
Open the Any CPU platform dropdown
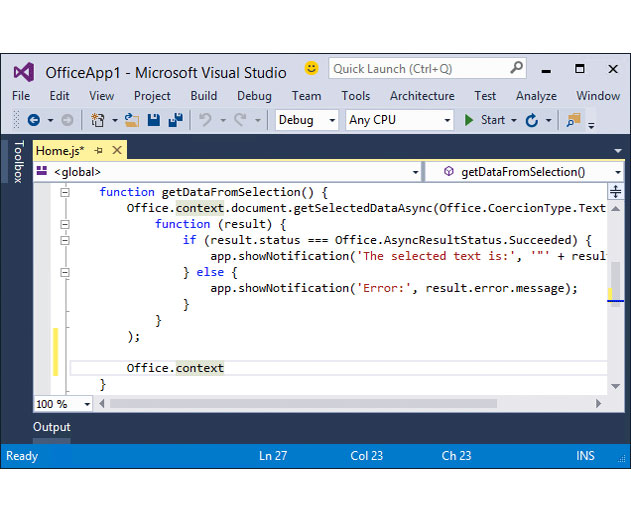tap(400, 120)
